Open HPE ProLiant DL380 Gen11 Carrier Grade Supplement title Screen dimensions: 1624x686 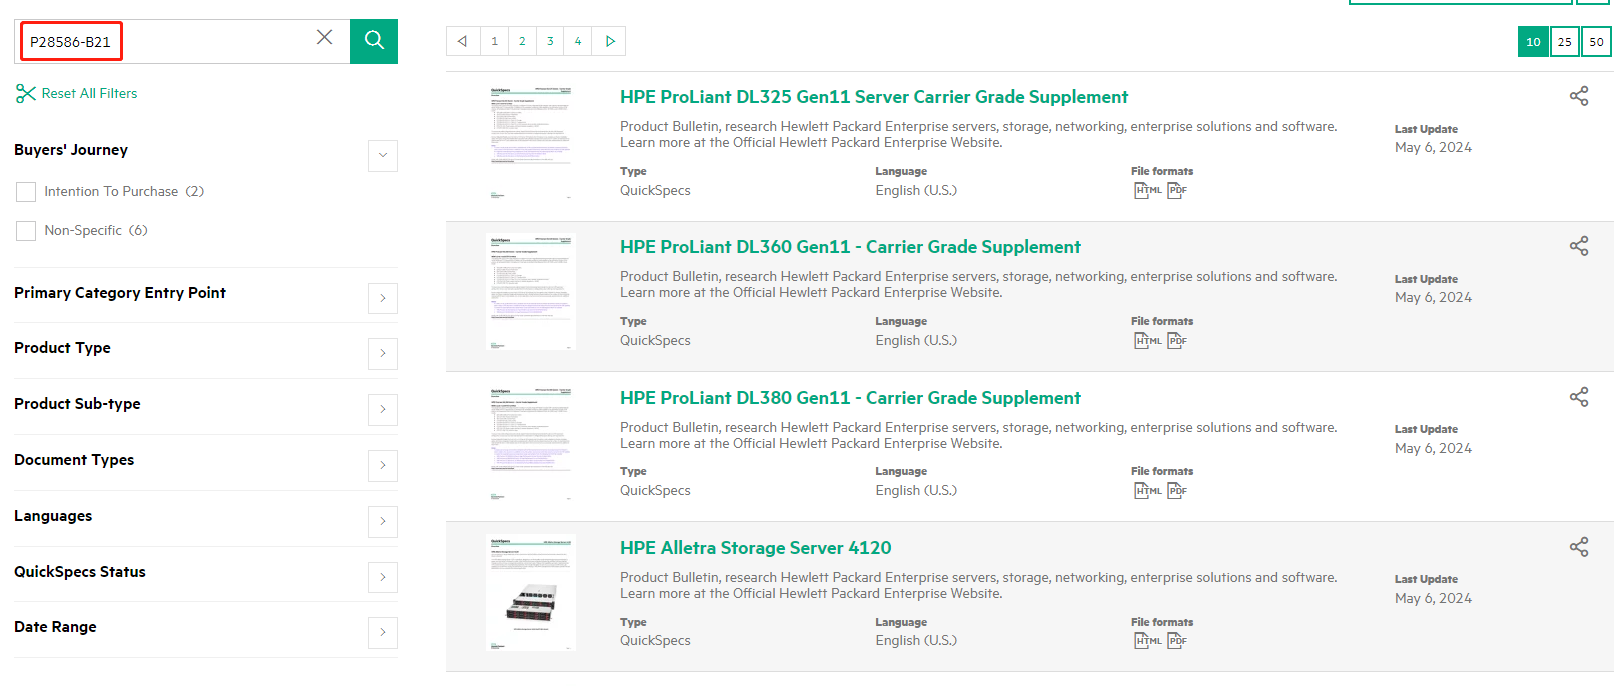849,398
